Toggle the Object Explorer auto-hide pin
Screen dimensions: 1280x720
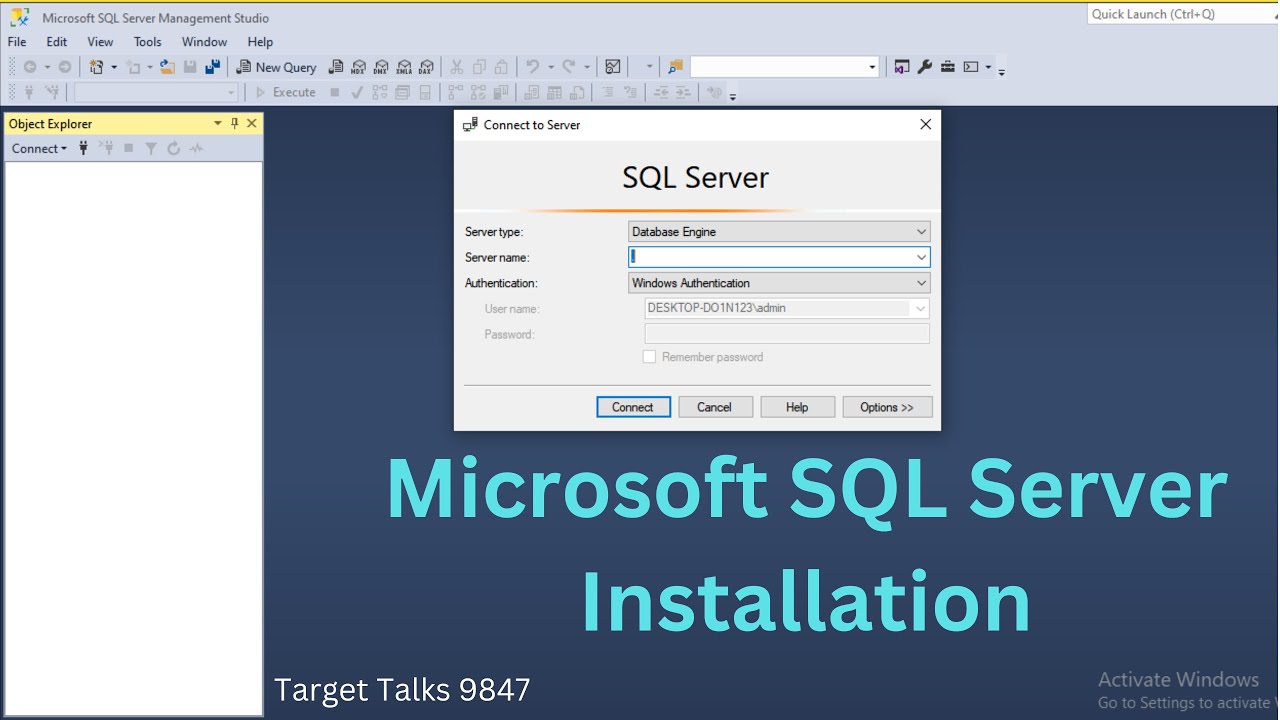click(235, 123)
